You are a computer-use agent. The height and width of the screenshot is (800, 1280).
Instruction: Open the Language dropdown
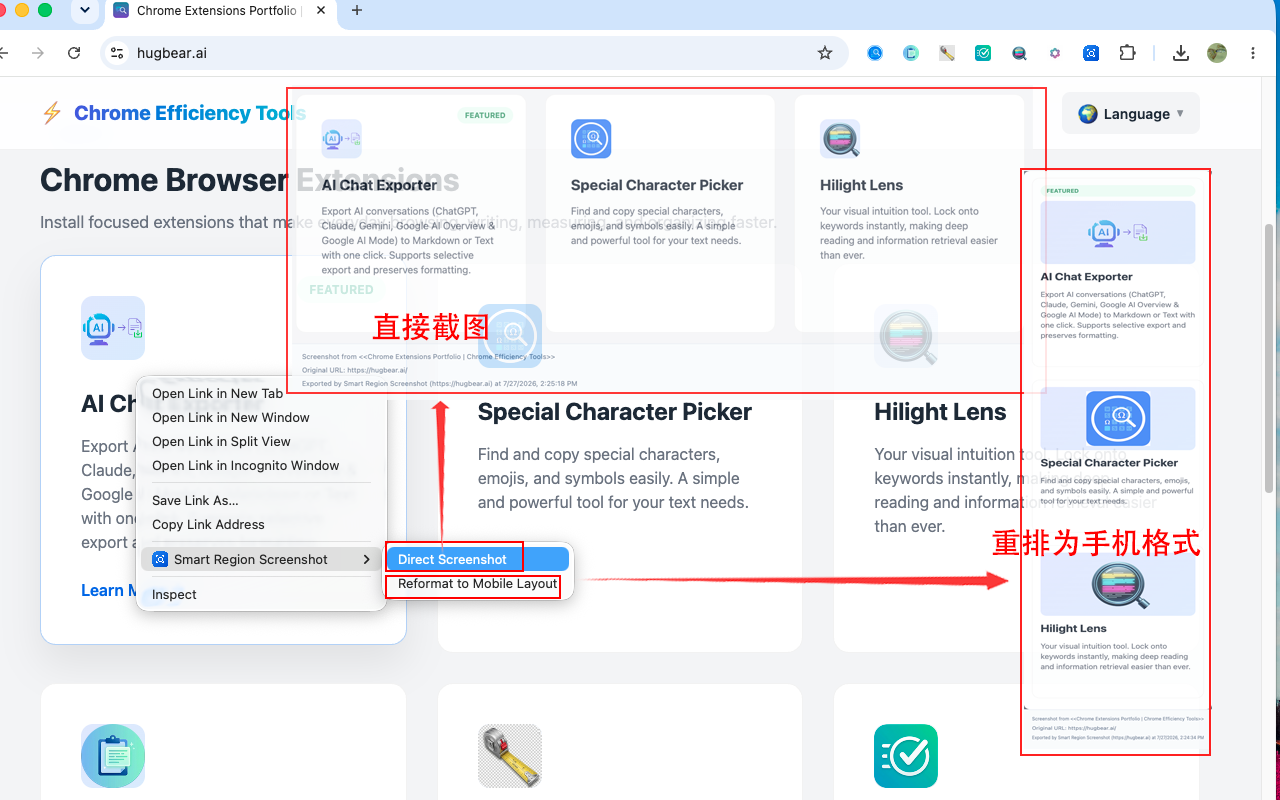pyautogui.click(x=1131, y=114)
